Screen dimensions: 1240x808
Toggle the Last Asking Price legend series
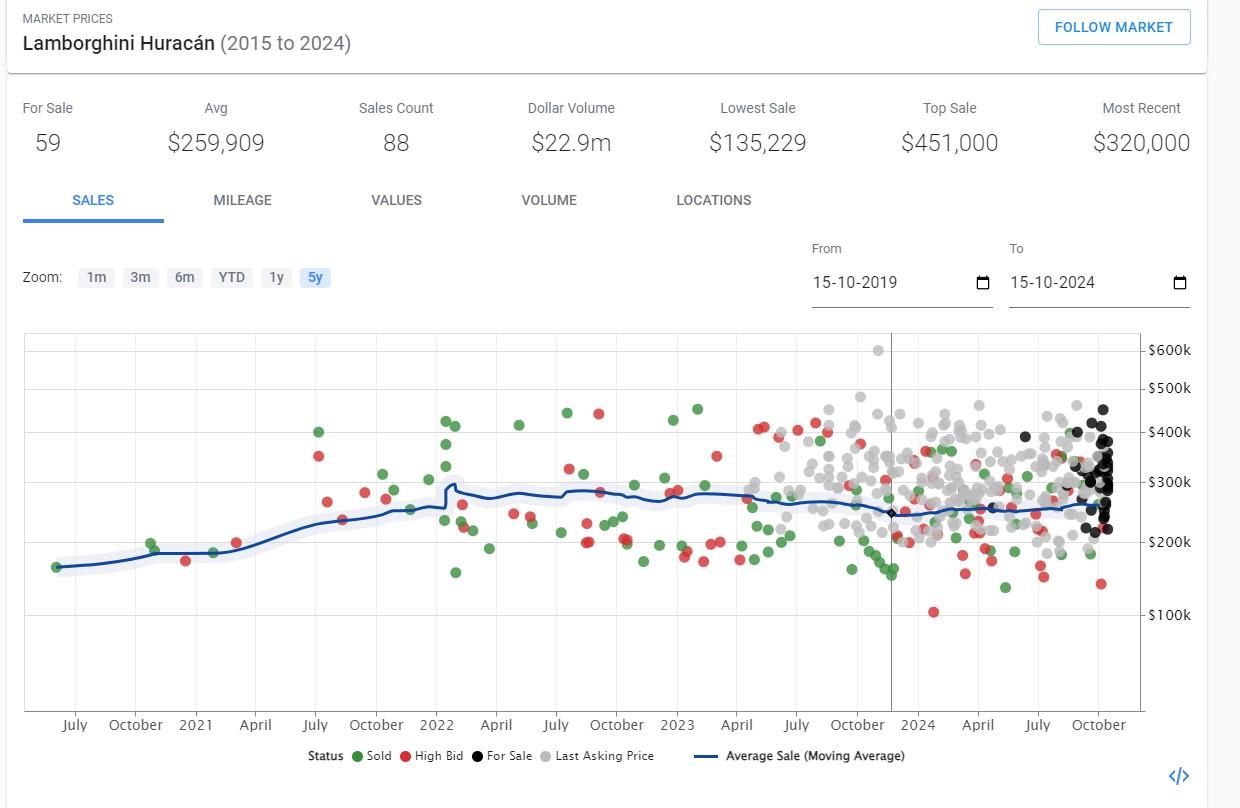coord(596,756)
